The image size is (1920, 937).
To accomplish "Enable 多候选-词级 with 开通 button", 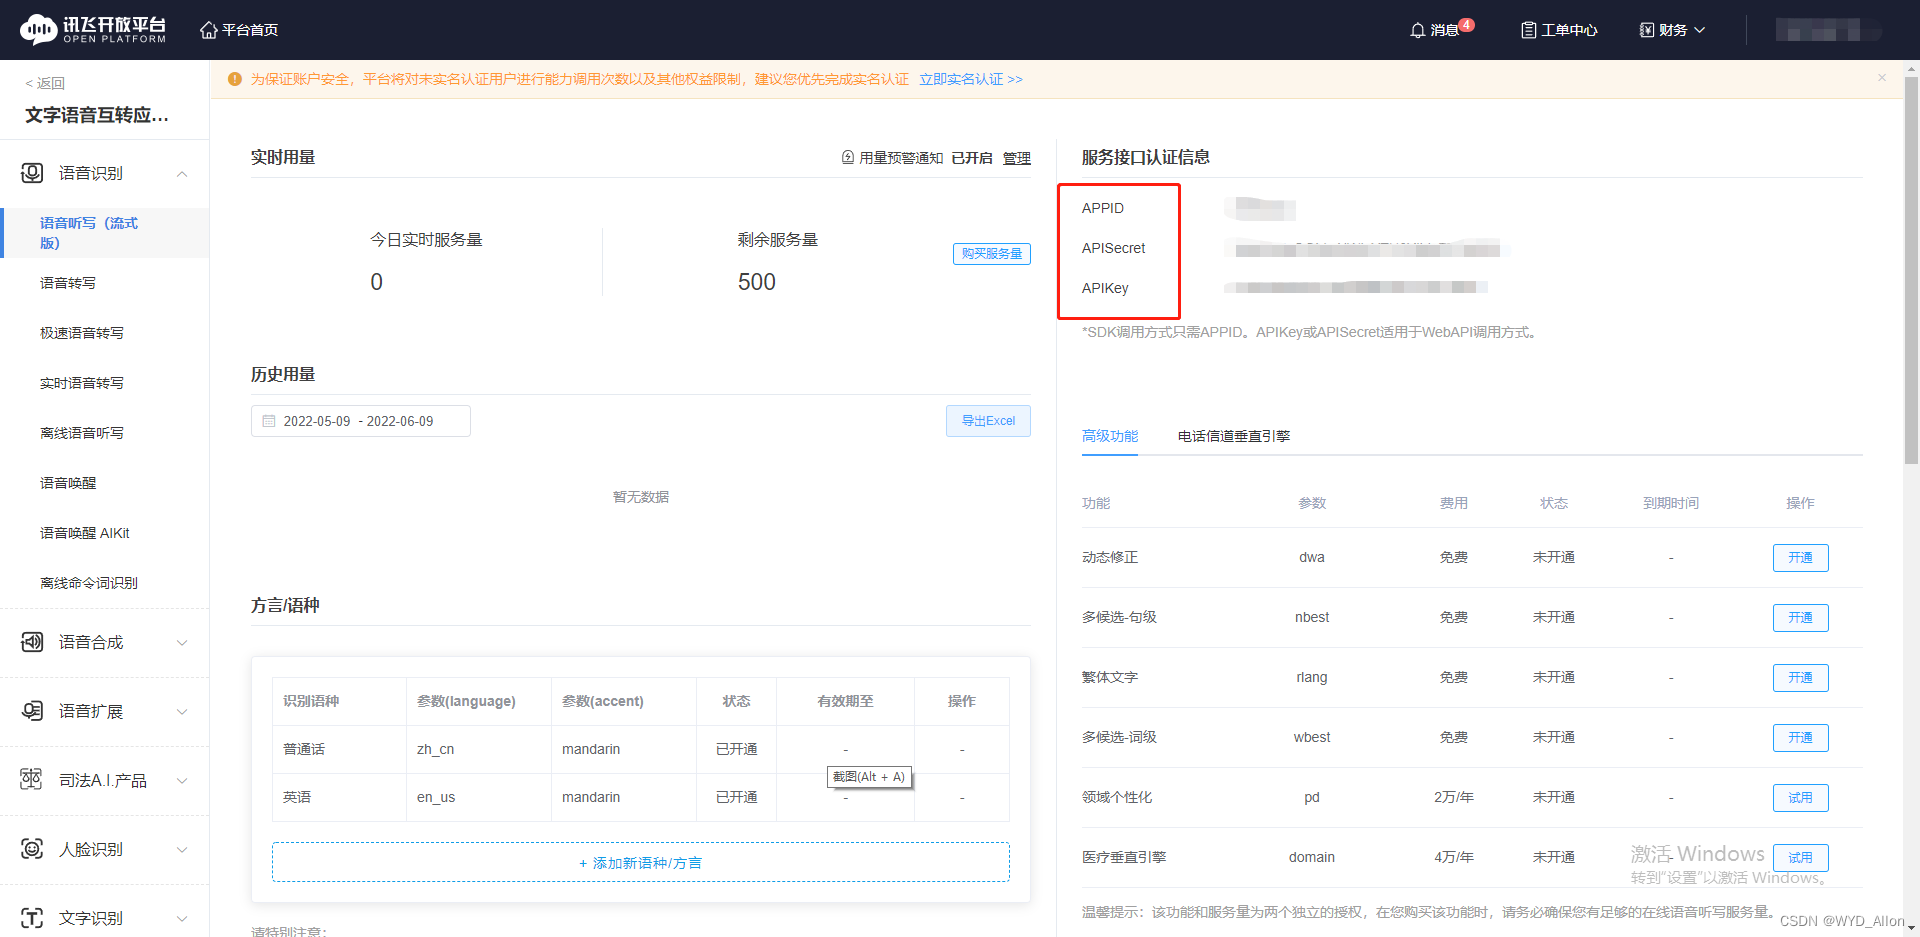I will (1801, 738).
